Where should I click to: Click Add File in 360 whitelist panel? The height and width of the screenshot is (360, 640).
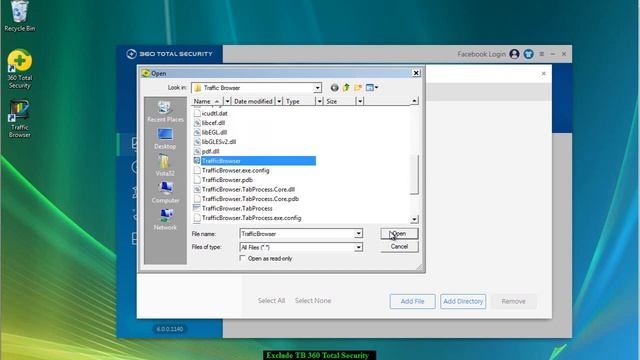point(412,301)
